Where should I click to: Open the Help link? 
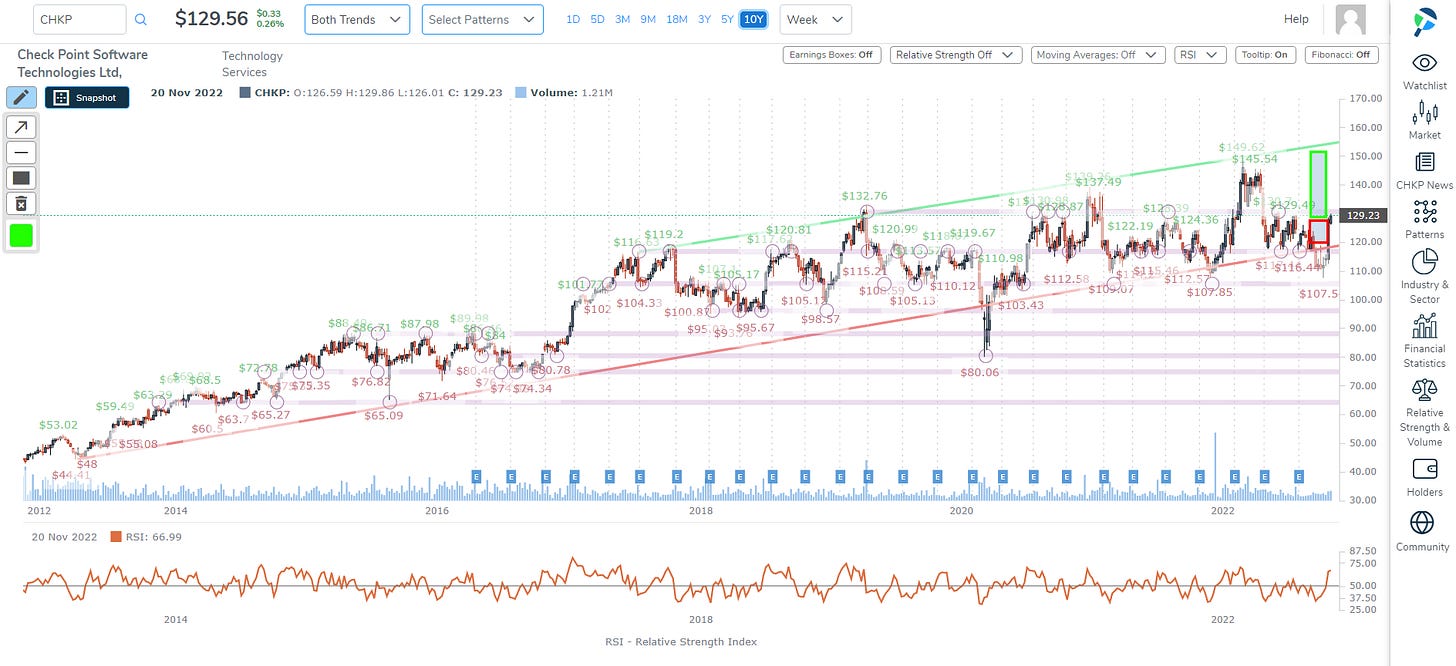(1296, 19)
